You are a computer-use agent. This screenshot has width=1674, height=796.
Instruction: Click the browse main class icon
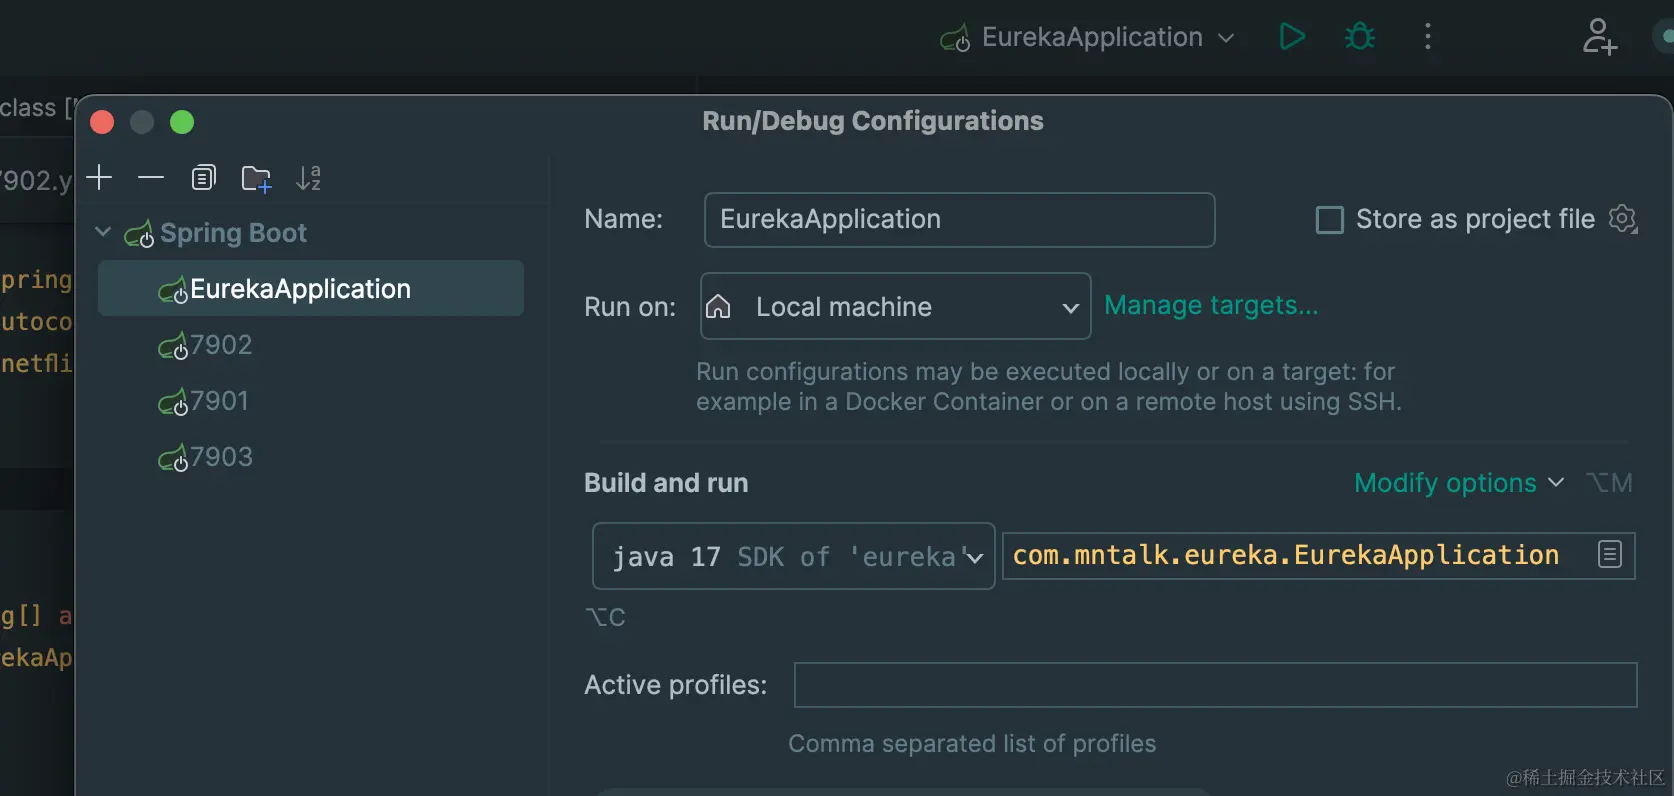click(x=1609, y=554)
